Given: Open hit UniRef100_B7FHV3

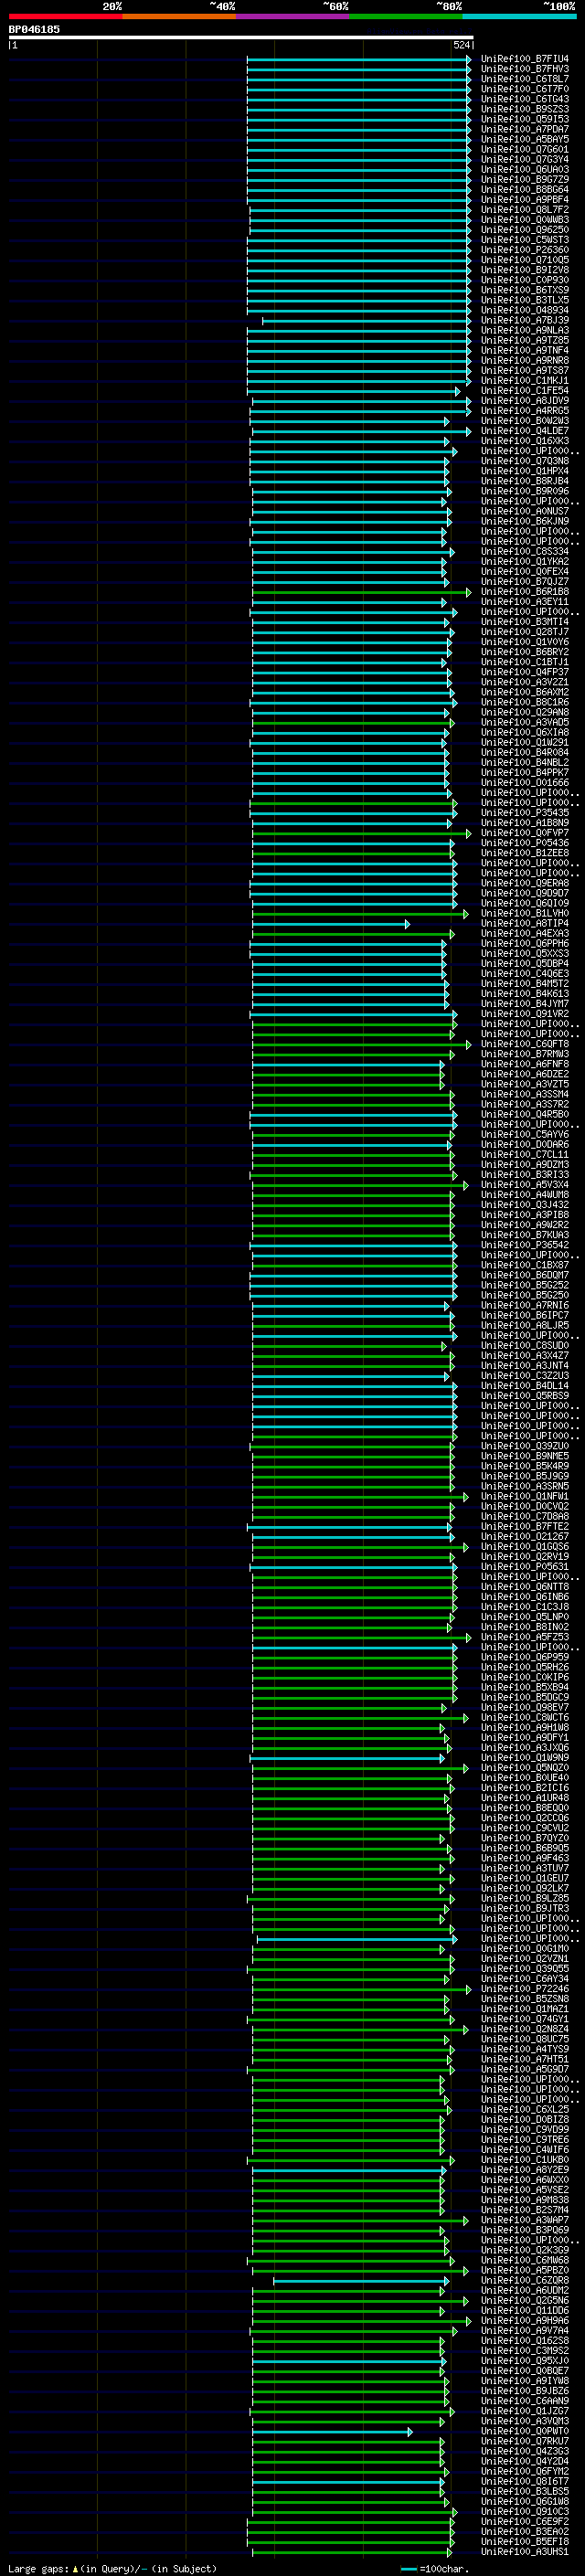Looking at the screenshot, I should [x=525, y=69].
